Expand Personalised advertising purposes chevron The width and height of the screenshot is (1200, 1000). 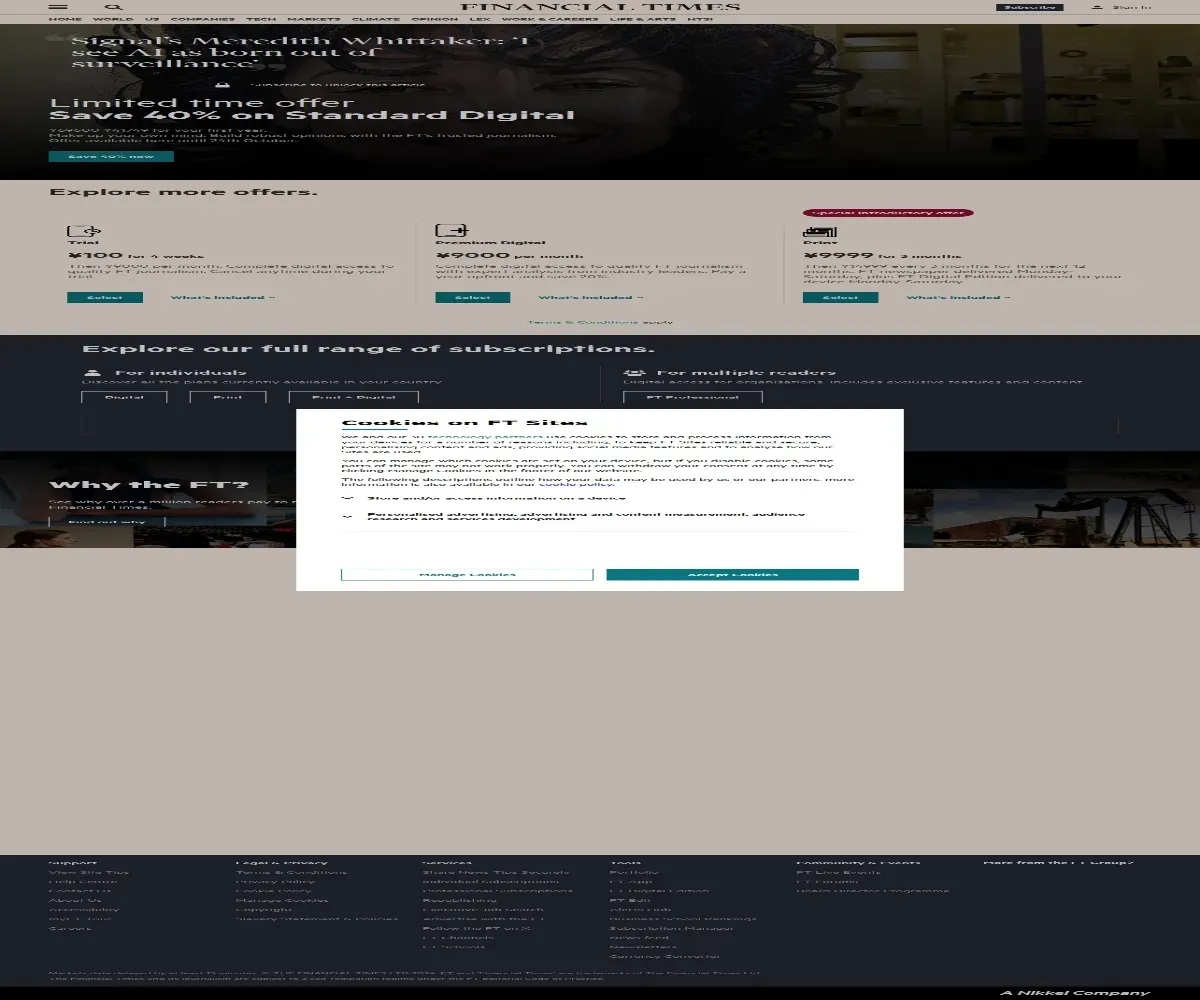coord(348,517)
